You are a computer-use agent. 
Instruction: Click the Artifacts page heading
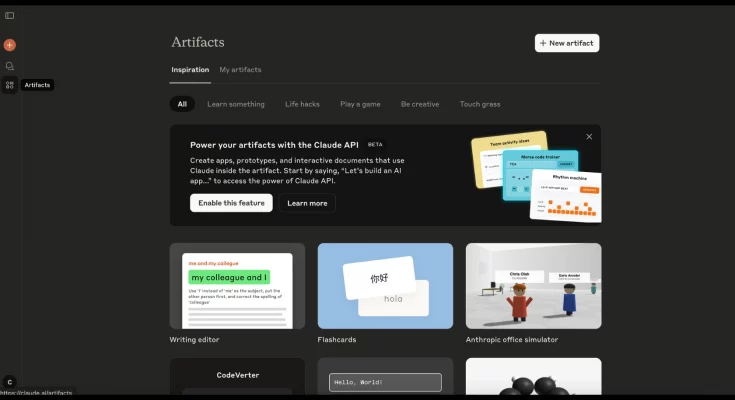198,42
